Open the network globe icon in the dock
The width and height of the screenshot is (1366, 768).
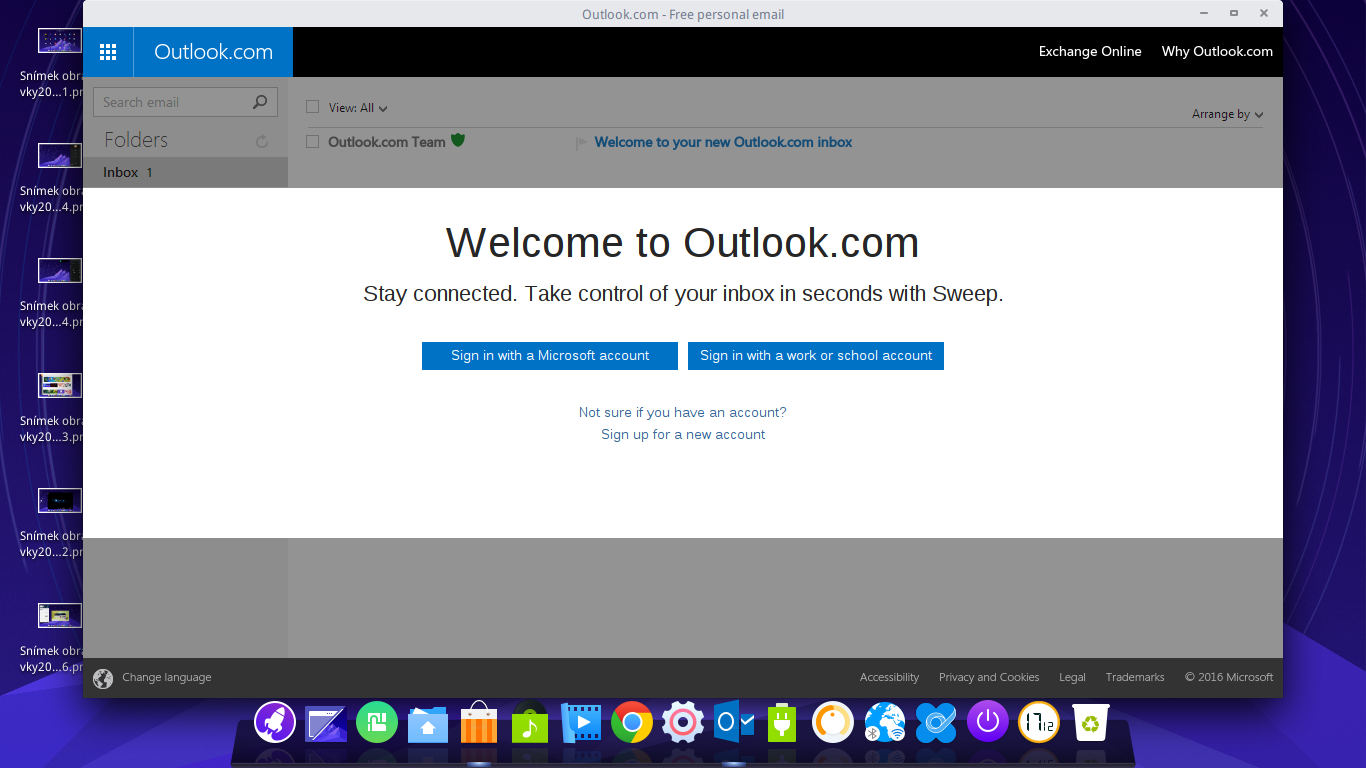(x=885, y=722)
